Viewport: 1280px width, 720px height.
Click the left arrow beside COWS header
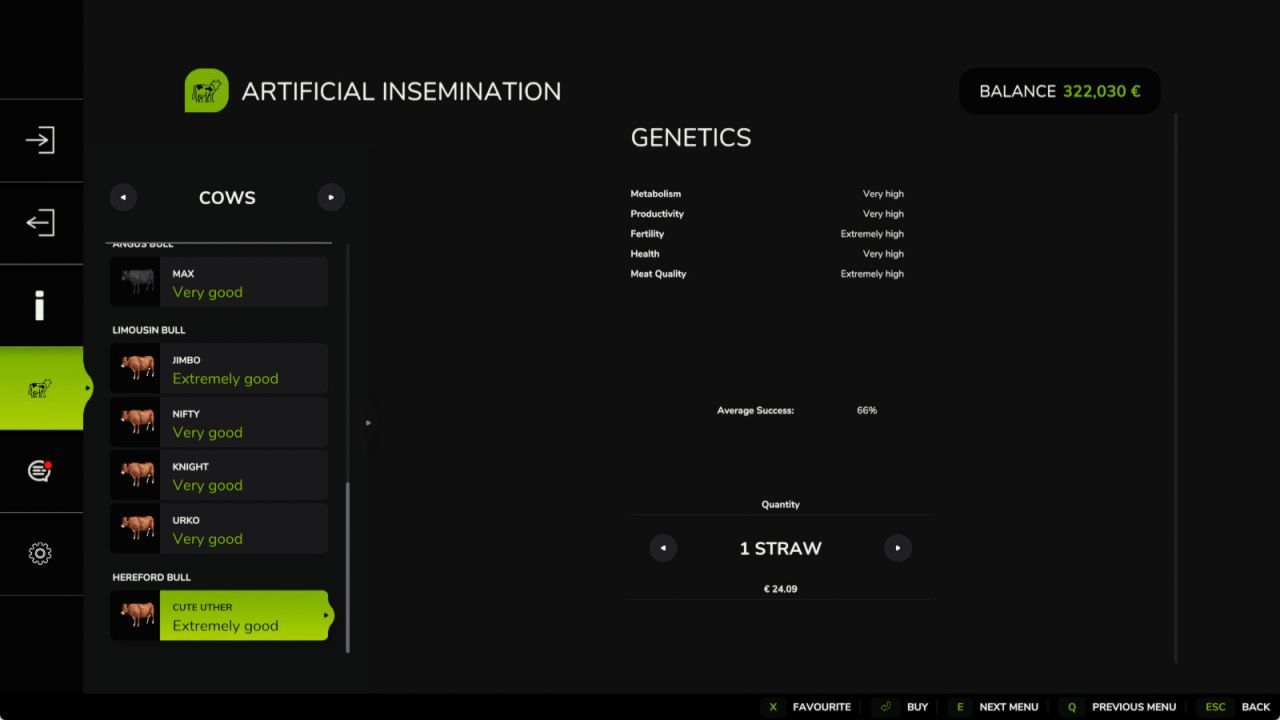tap(123, 197)
